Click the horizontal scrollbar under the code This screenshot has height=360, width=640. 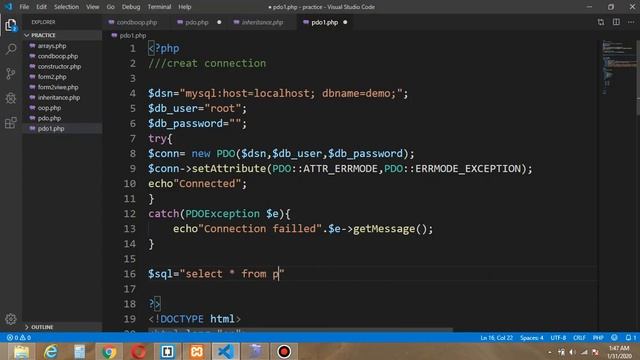pyautogui.click(x=300, y=329)
